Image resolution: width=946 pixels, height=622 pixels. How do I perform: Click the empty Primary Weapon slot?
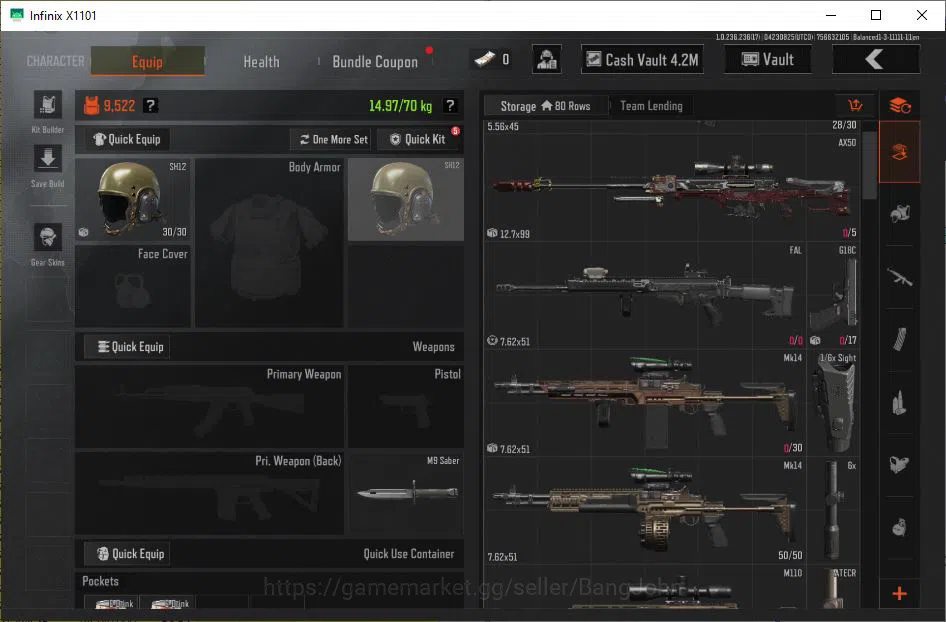(x=209, y=407)
